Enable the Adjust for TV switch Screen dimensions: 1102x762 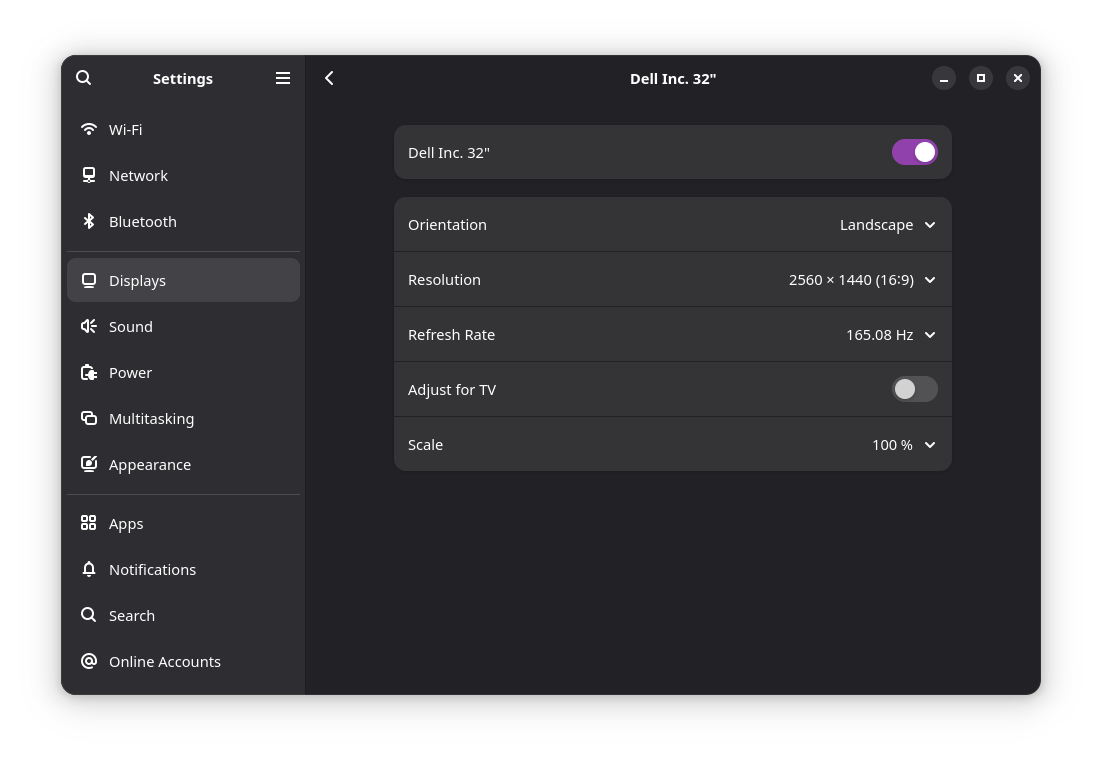point(914,389)
